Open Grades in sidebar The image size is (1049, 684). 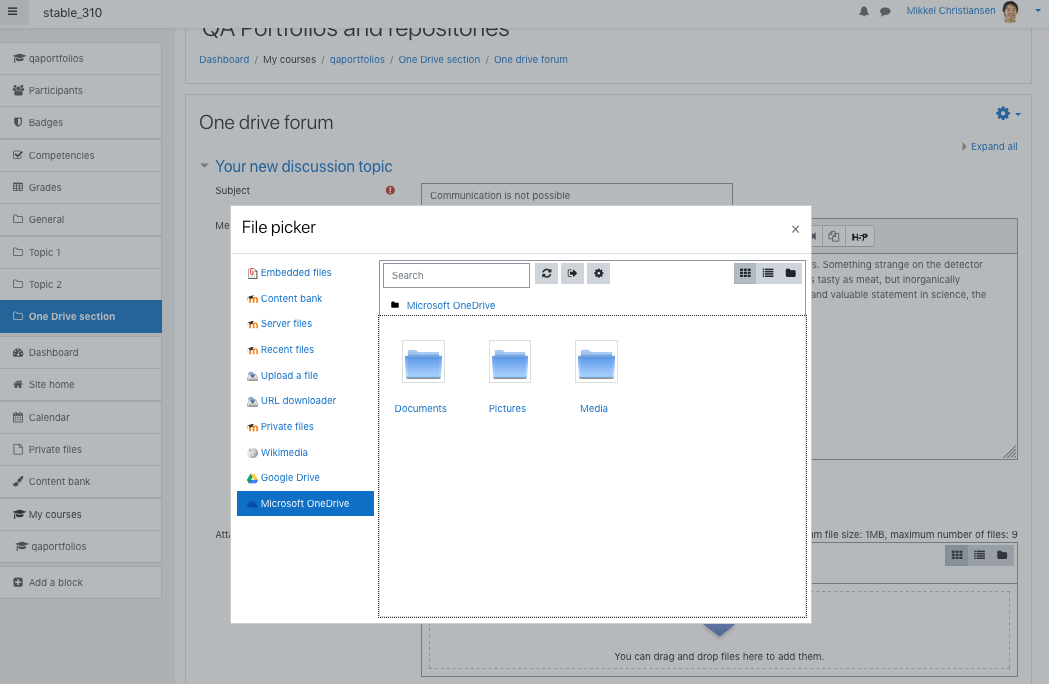point(80,187)
